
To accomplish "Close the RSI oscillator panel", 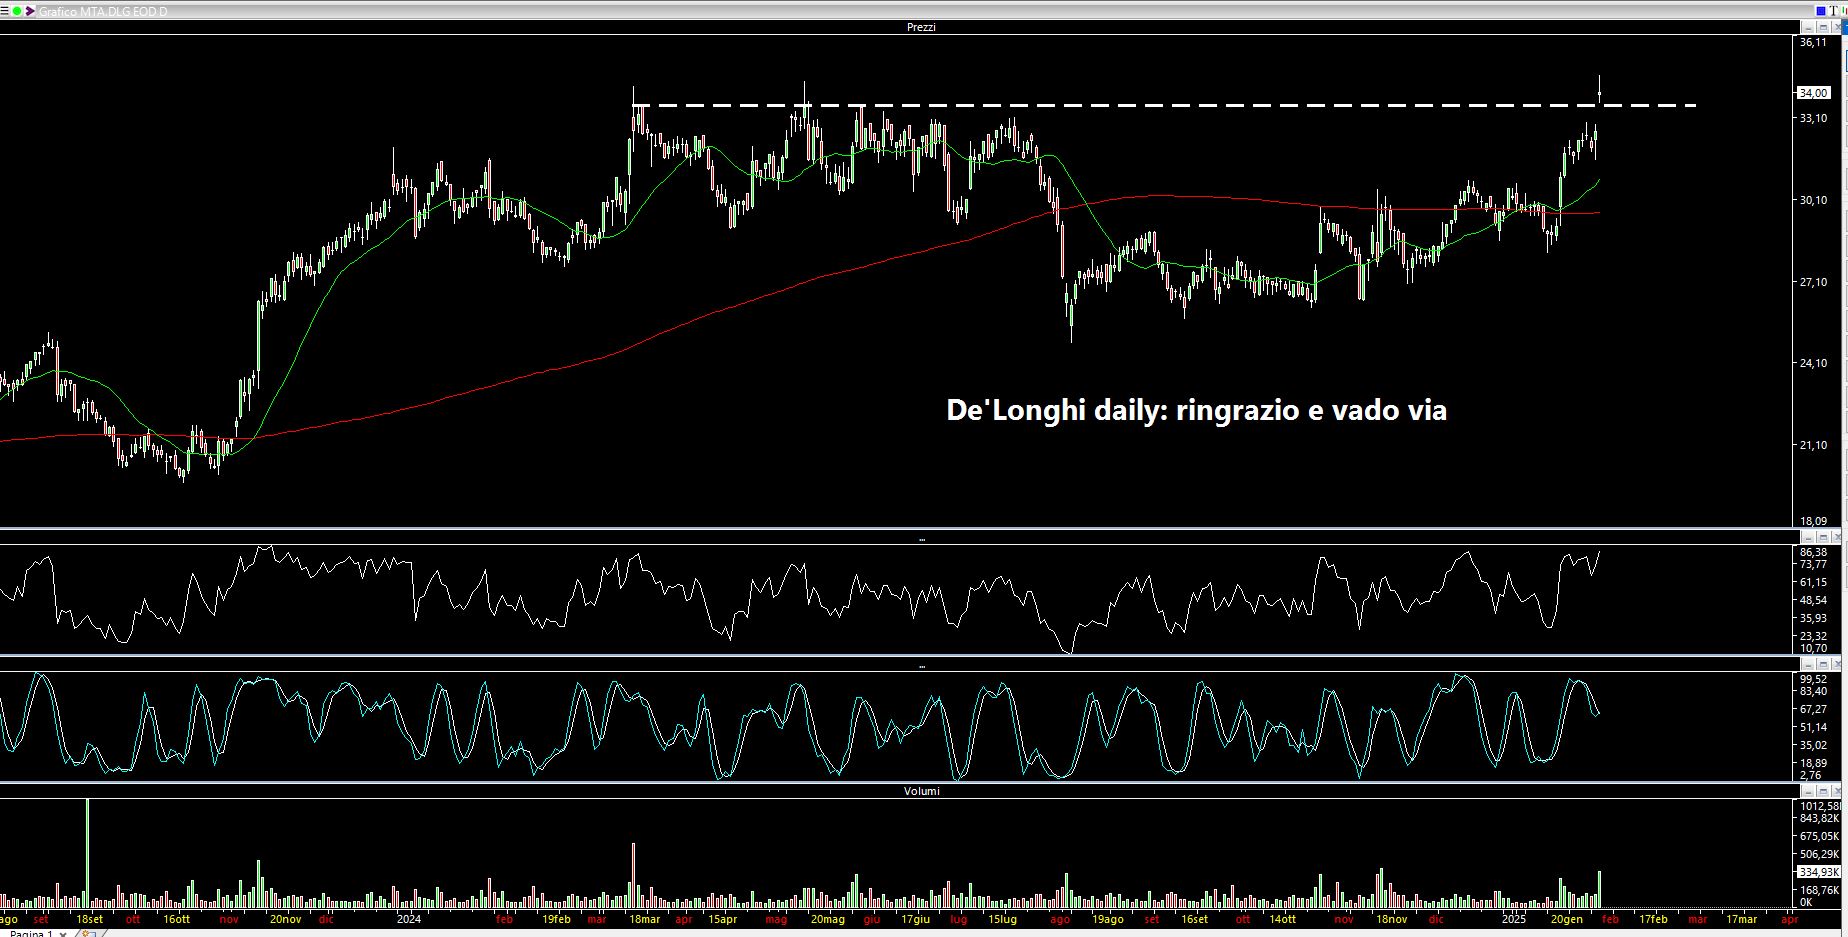I will [1837, 537].
